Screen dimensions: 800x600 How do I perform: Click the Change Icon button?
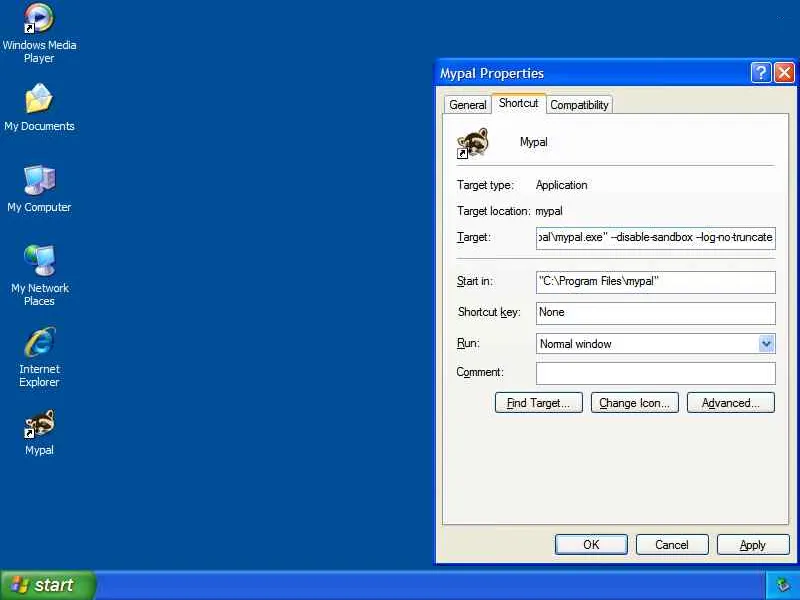point(634,403)
